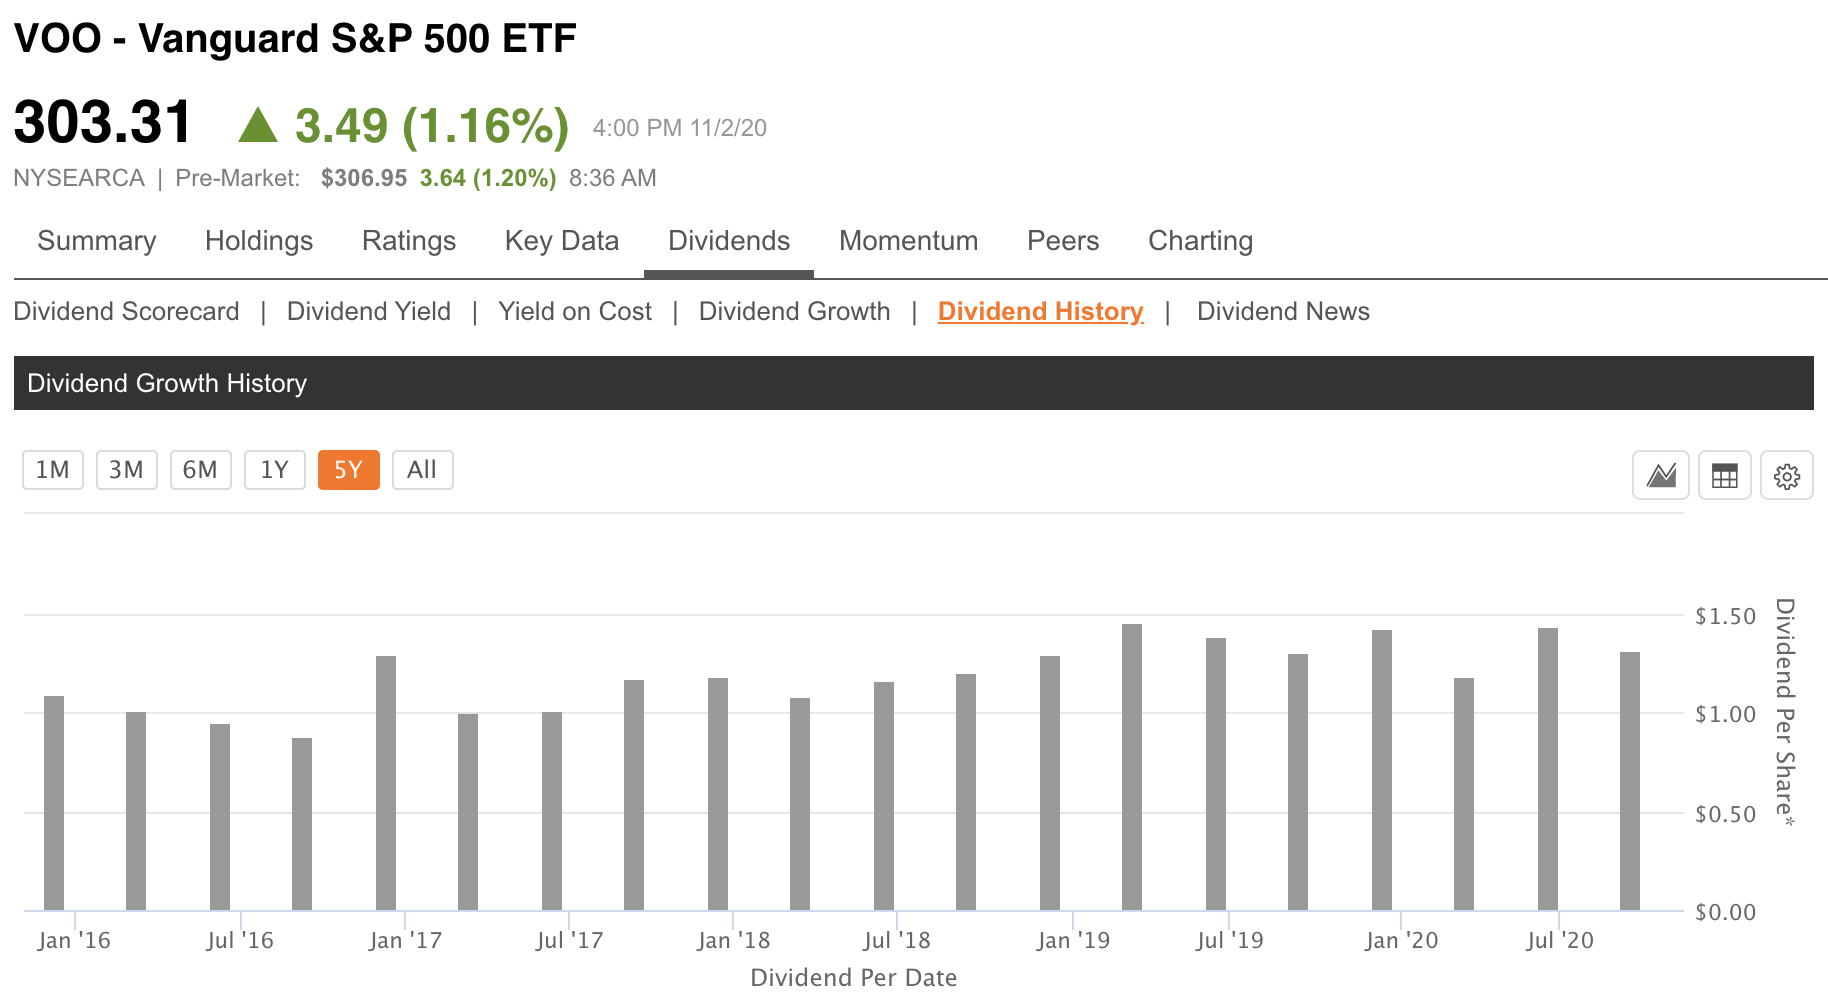Go to Dividend History
The width and height of the screenshot is (1828, 1002).
pyautogui.click(x=1041, y=312)
